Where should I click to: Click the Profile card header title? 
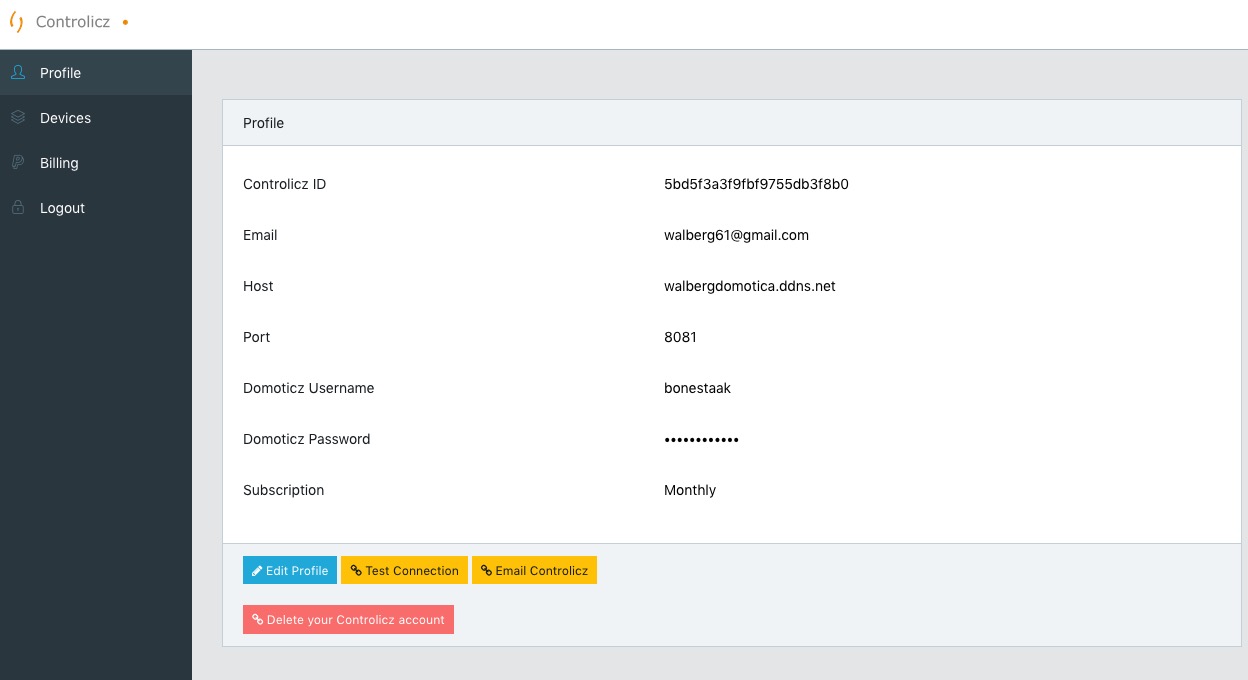pos(263,123)
